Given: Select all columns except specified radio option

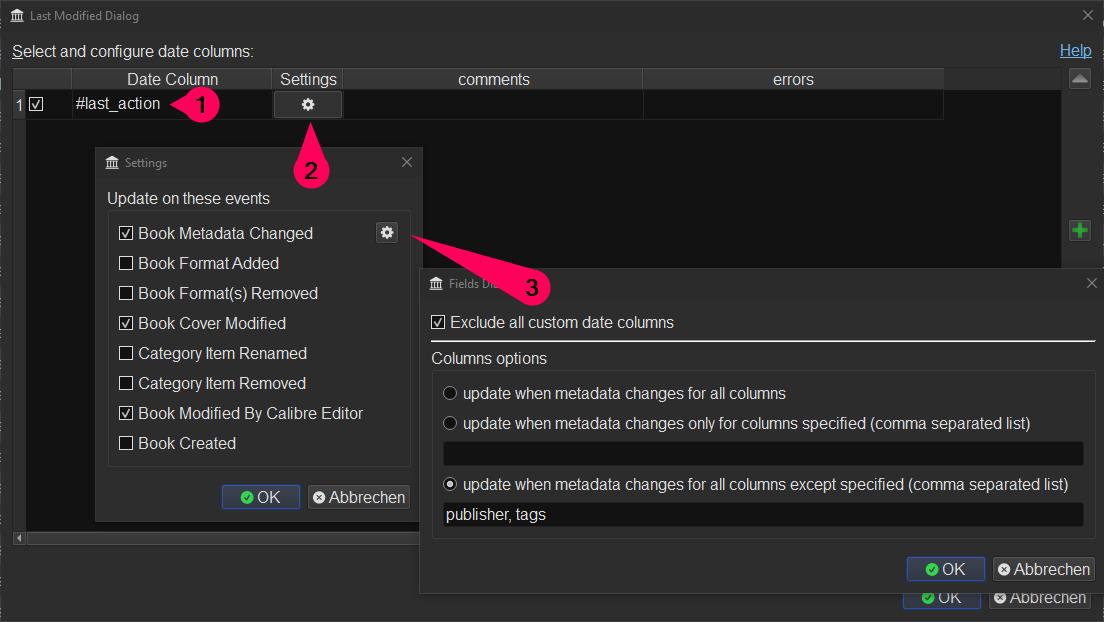Looking at the screenshot, I should pos(450,485).
